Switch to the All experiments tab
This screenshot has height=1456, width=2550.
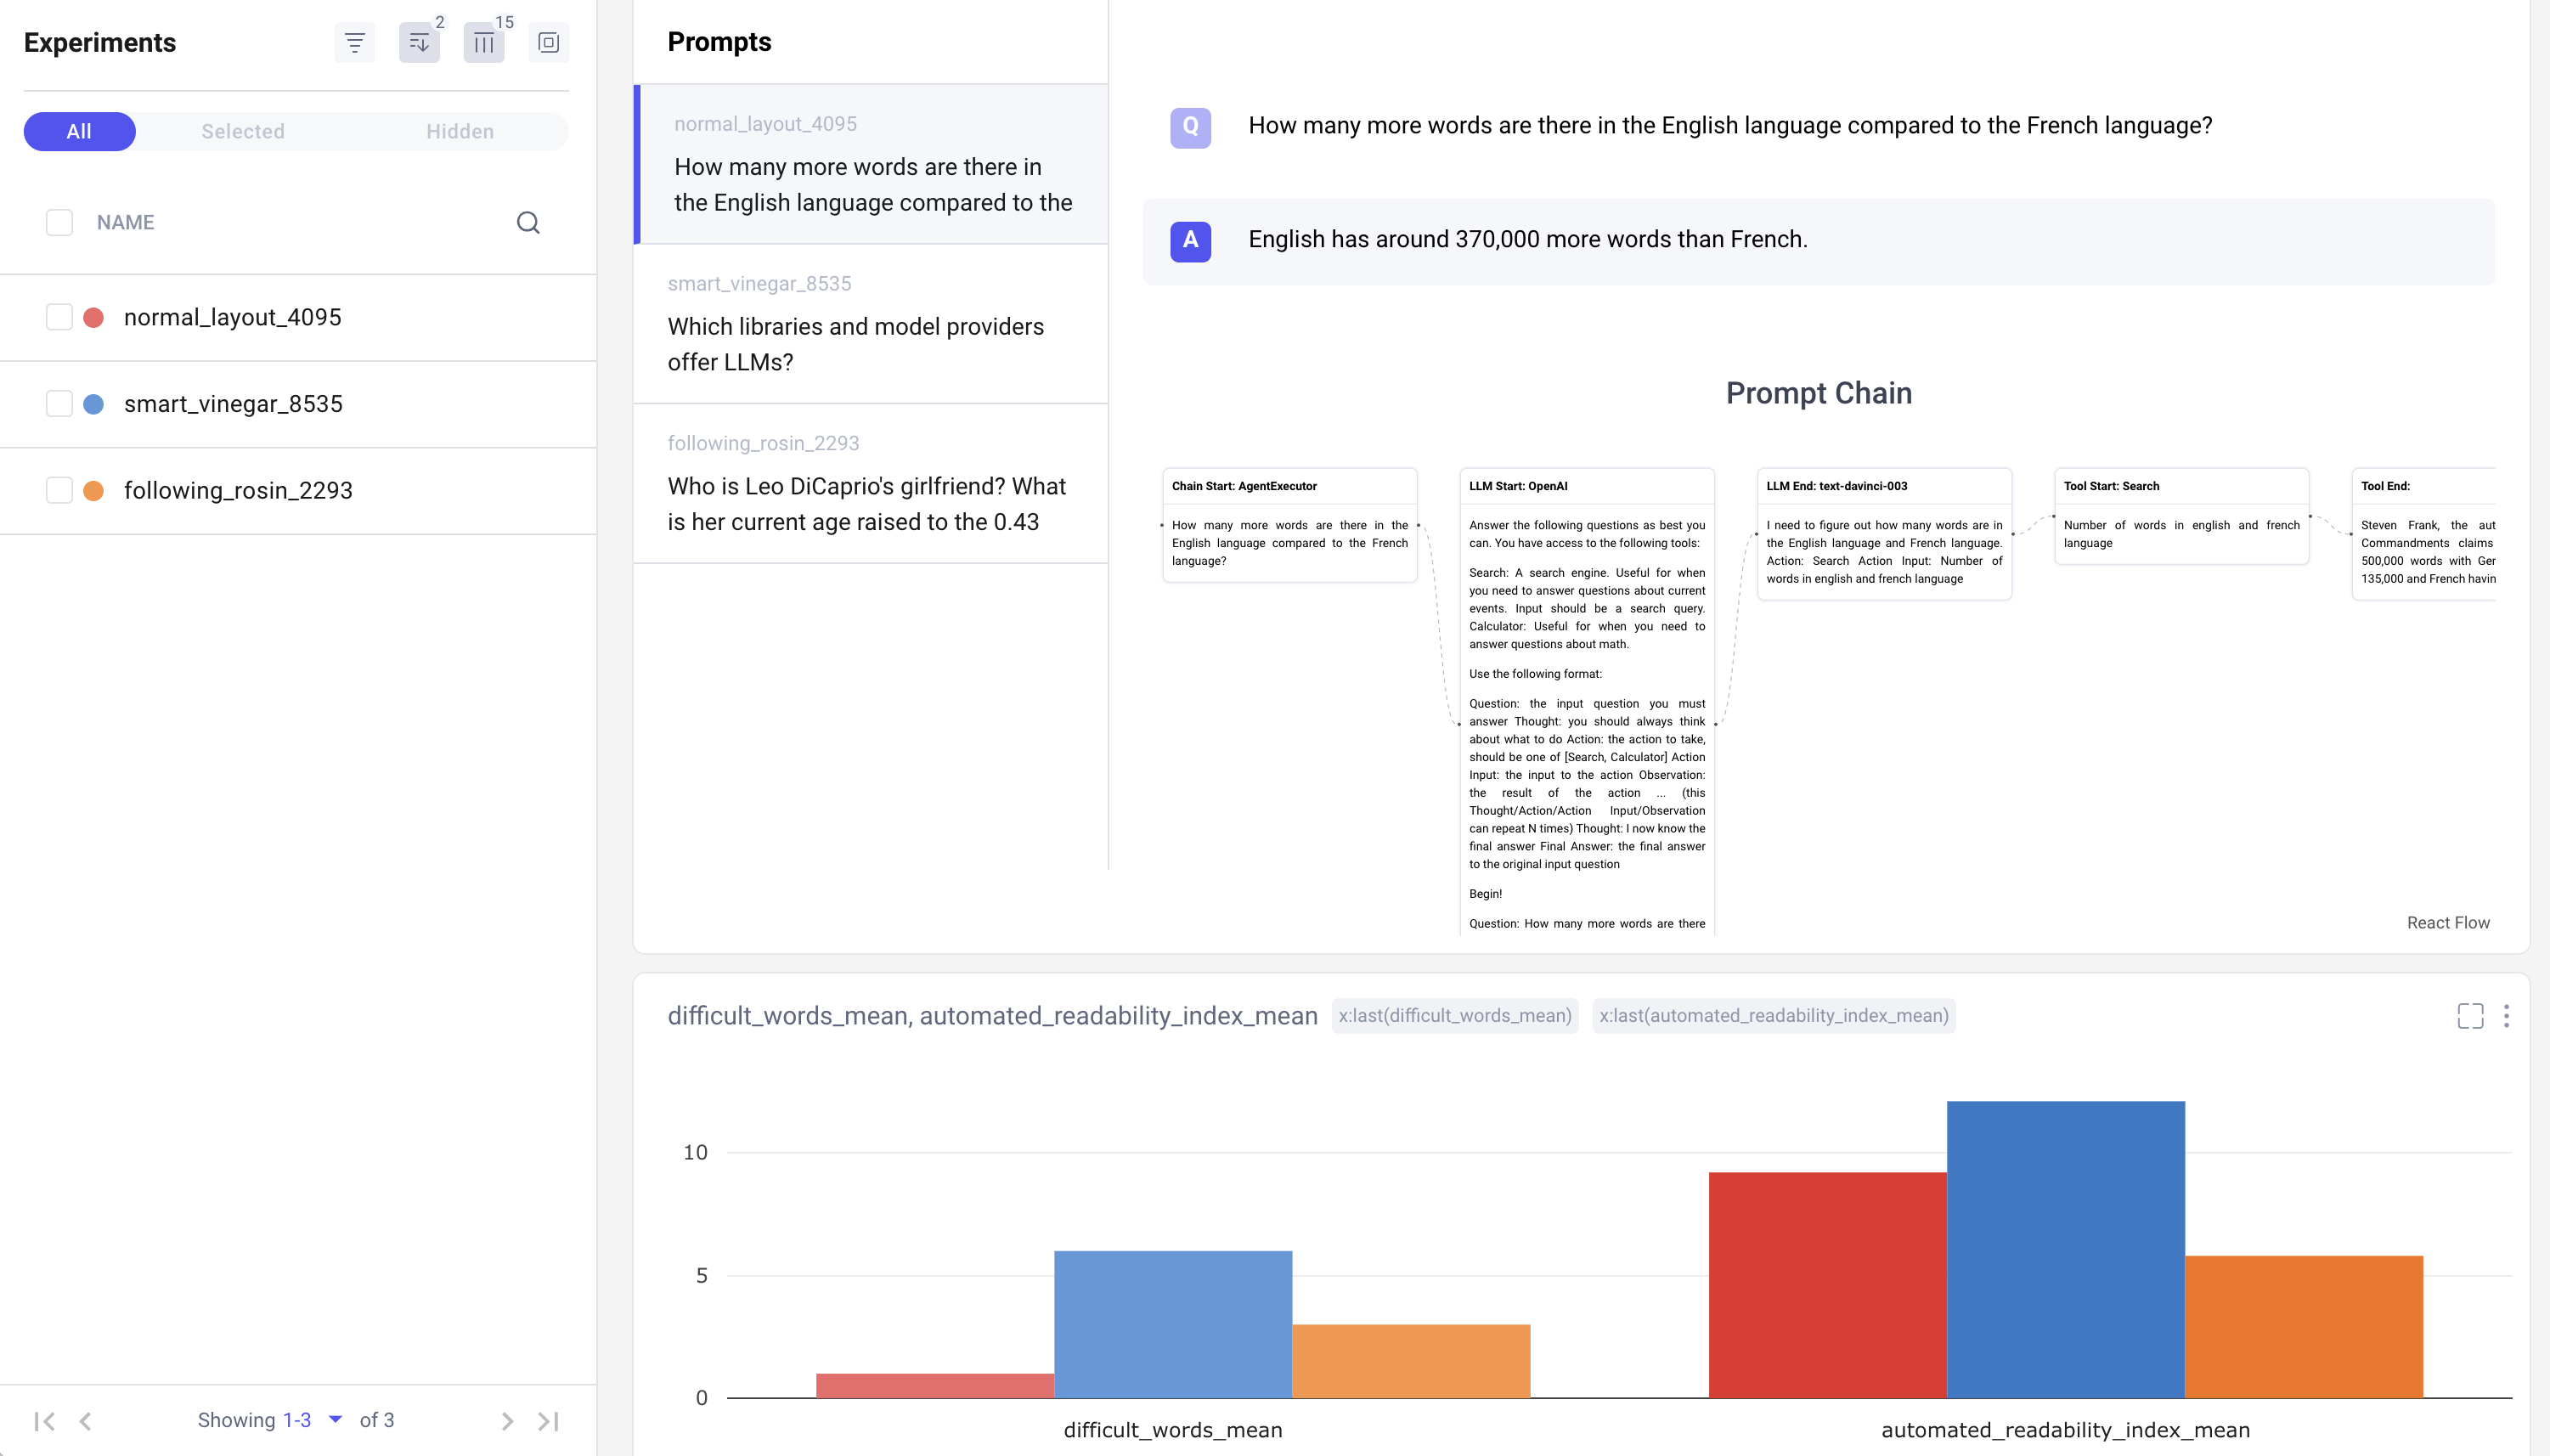79,131
